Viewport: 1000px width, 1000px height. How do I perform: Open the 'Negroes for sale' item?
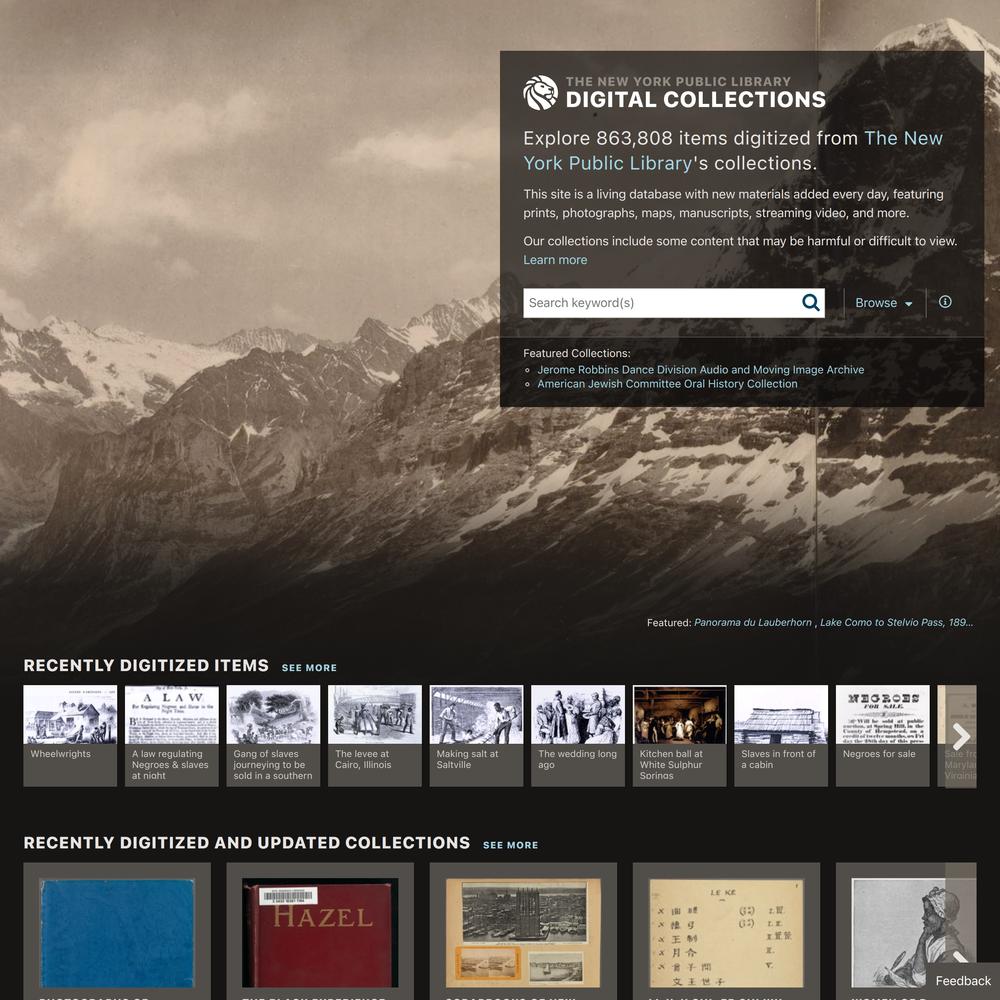[883, 735]
